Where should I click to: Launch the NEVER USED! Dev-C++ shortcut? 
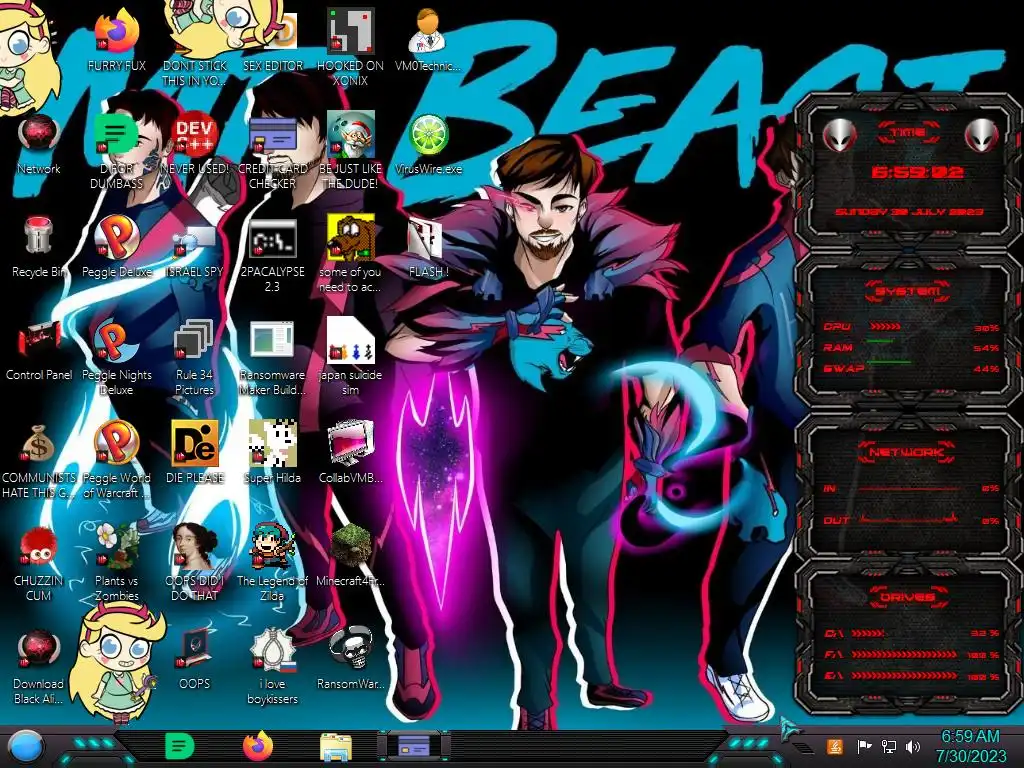click(194, 134)
